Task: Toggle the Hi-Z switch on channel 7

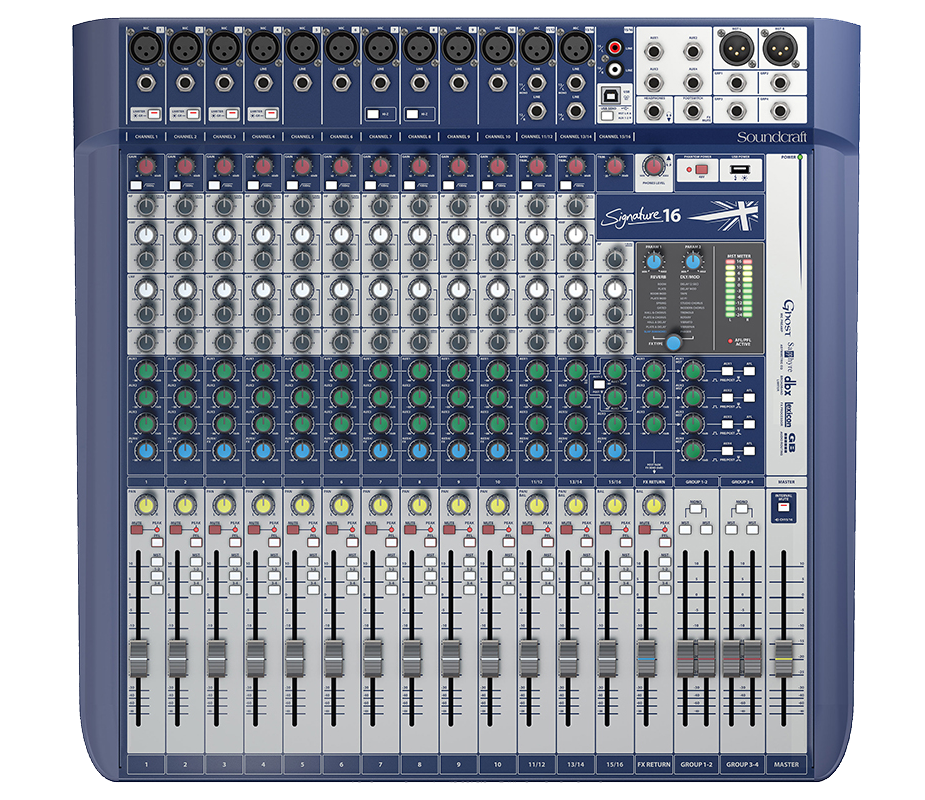Action: click(x=373, y=113)
